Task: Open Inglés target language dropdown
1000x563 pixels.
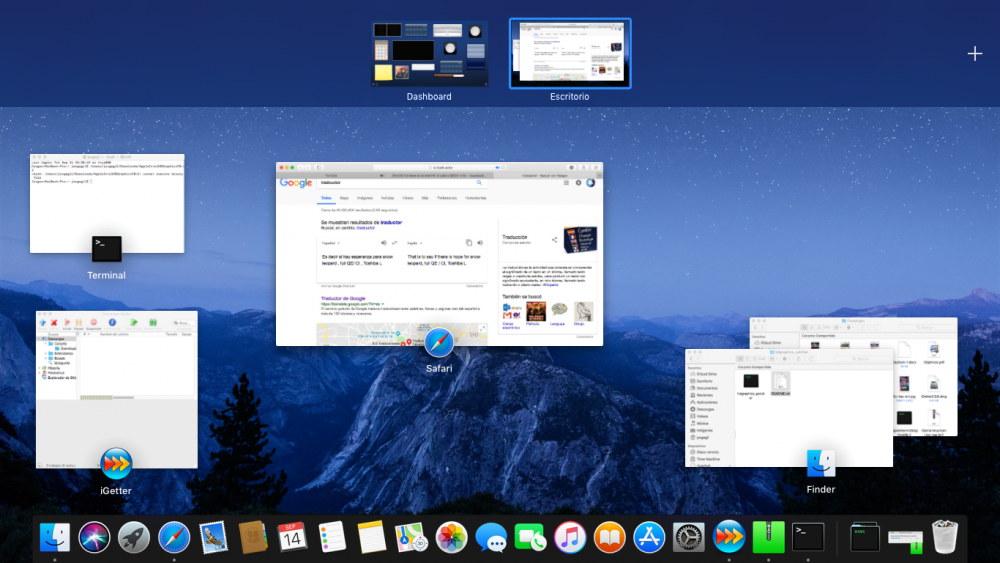Action: tap(414, 243)
